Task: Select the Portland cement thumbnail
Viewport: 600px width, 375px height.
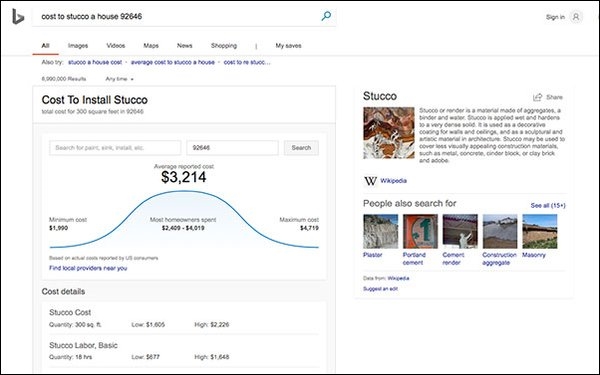Action: coord(420,231)
